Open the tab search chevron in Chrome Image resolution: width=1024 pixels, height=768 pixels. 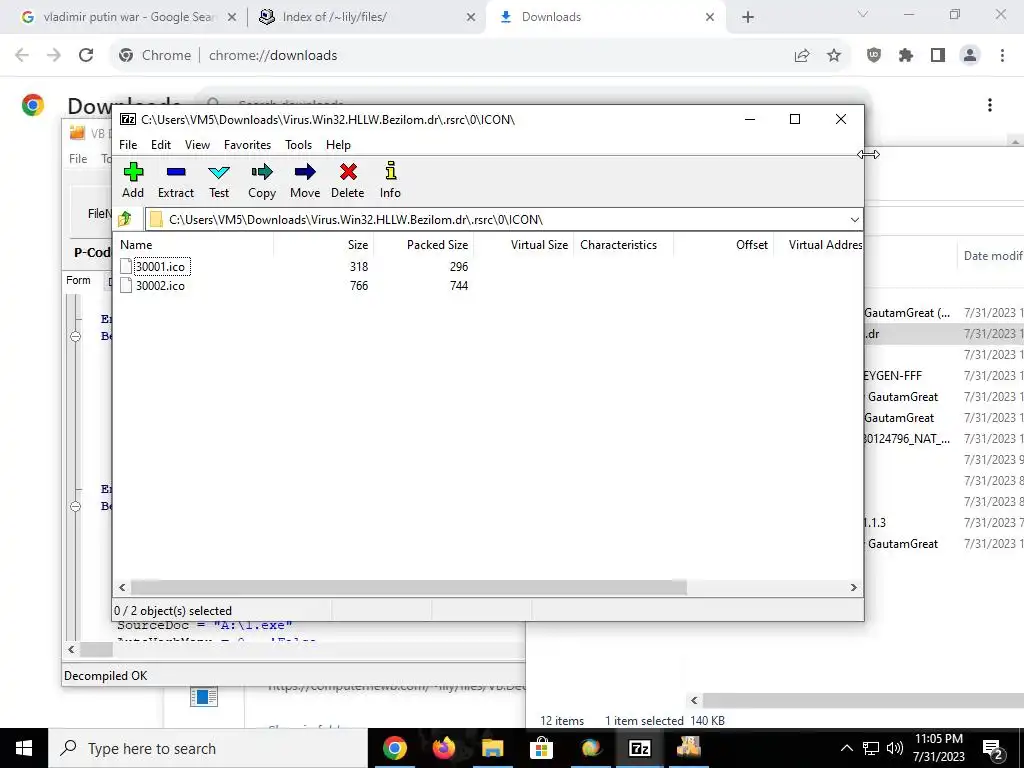(863, 14)
